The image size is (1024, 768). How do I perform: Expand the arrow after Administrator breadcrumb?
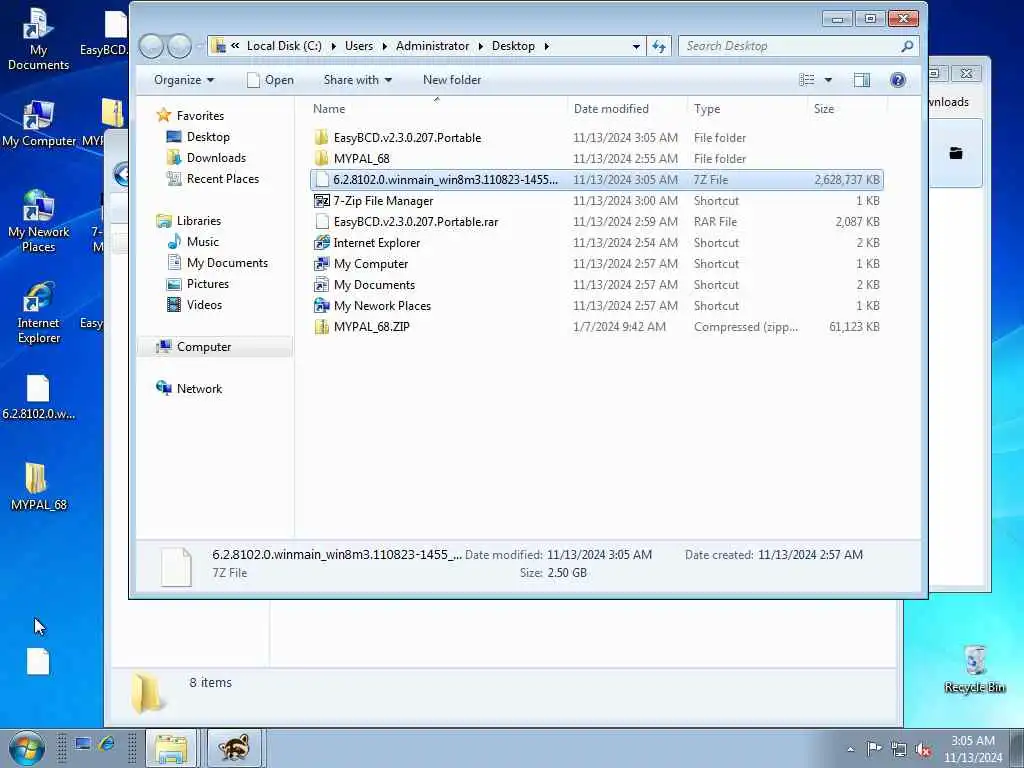tap(481, 46)
